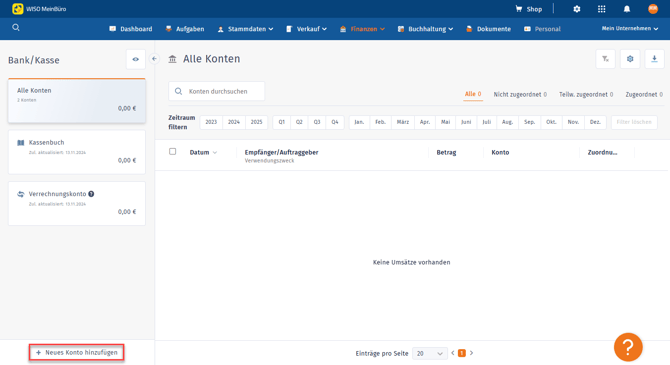670x365 pixels.
Task: Open Dokumente page
Action: pos(488,29)
